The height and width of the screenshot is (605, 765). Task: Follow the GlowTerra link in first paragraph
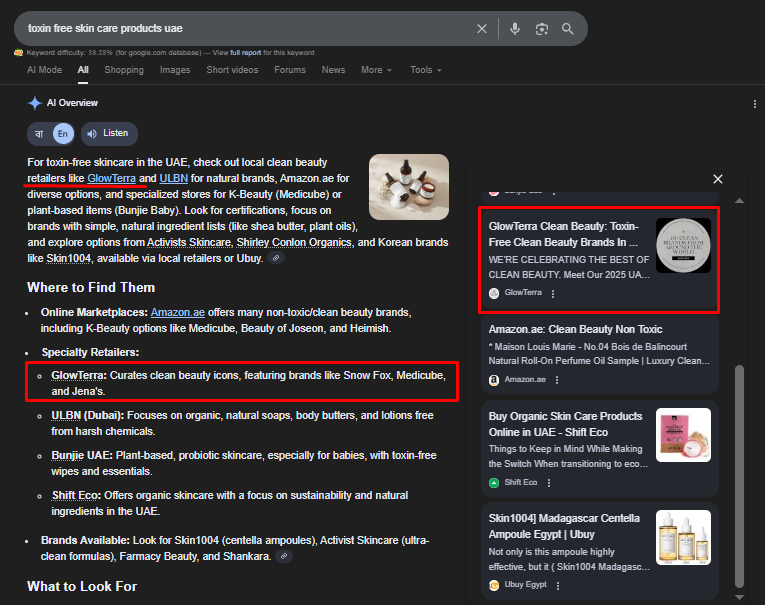111,179
